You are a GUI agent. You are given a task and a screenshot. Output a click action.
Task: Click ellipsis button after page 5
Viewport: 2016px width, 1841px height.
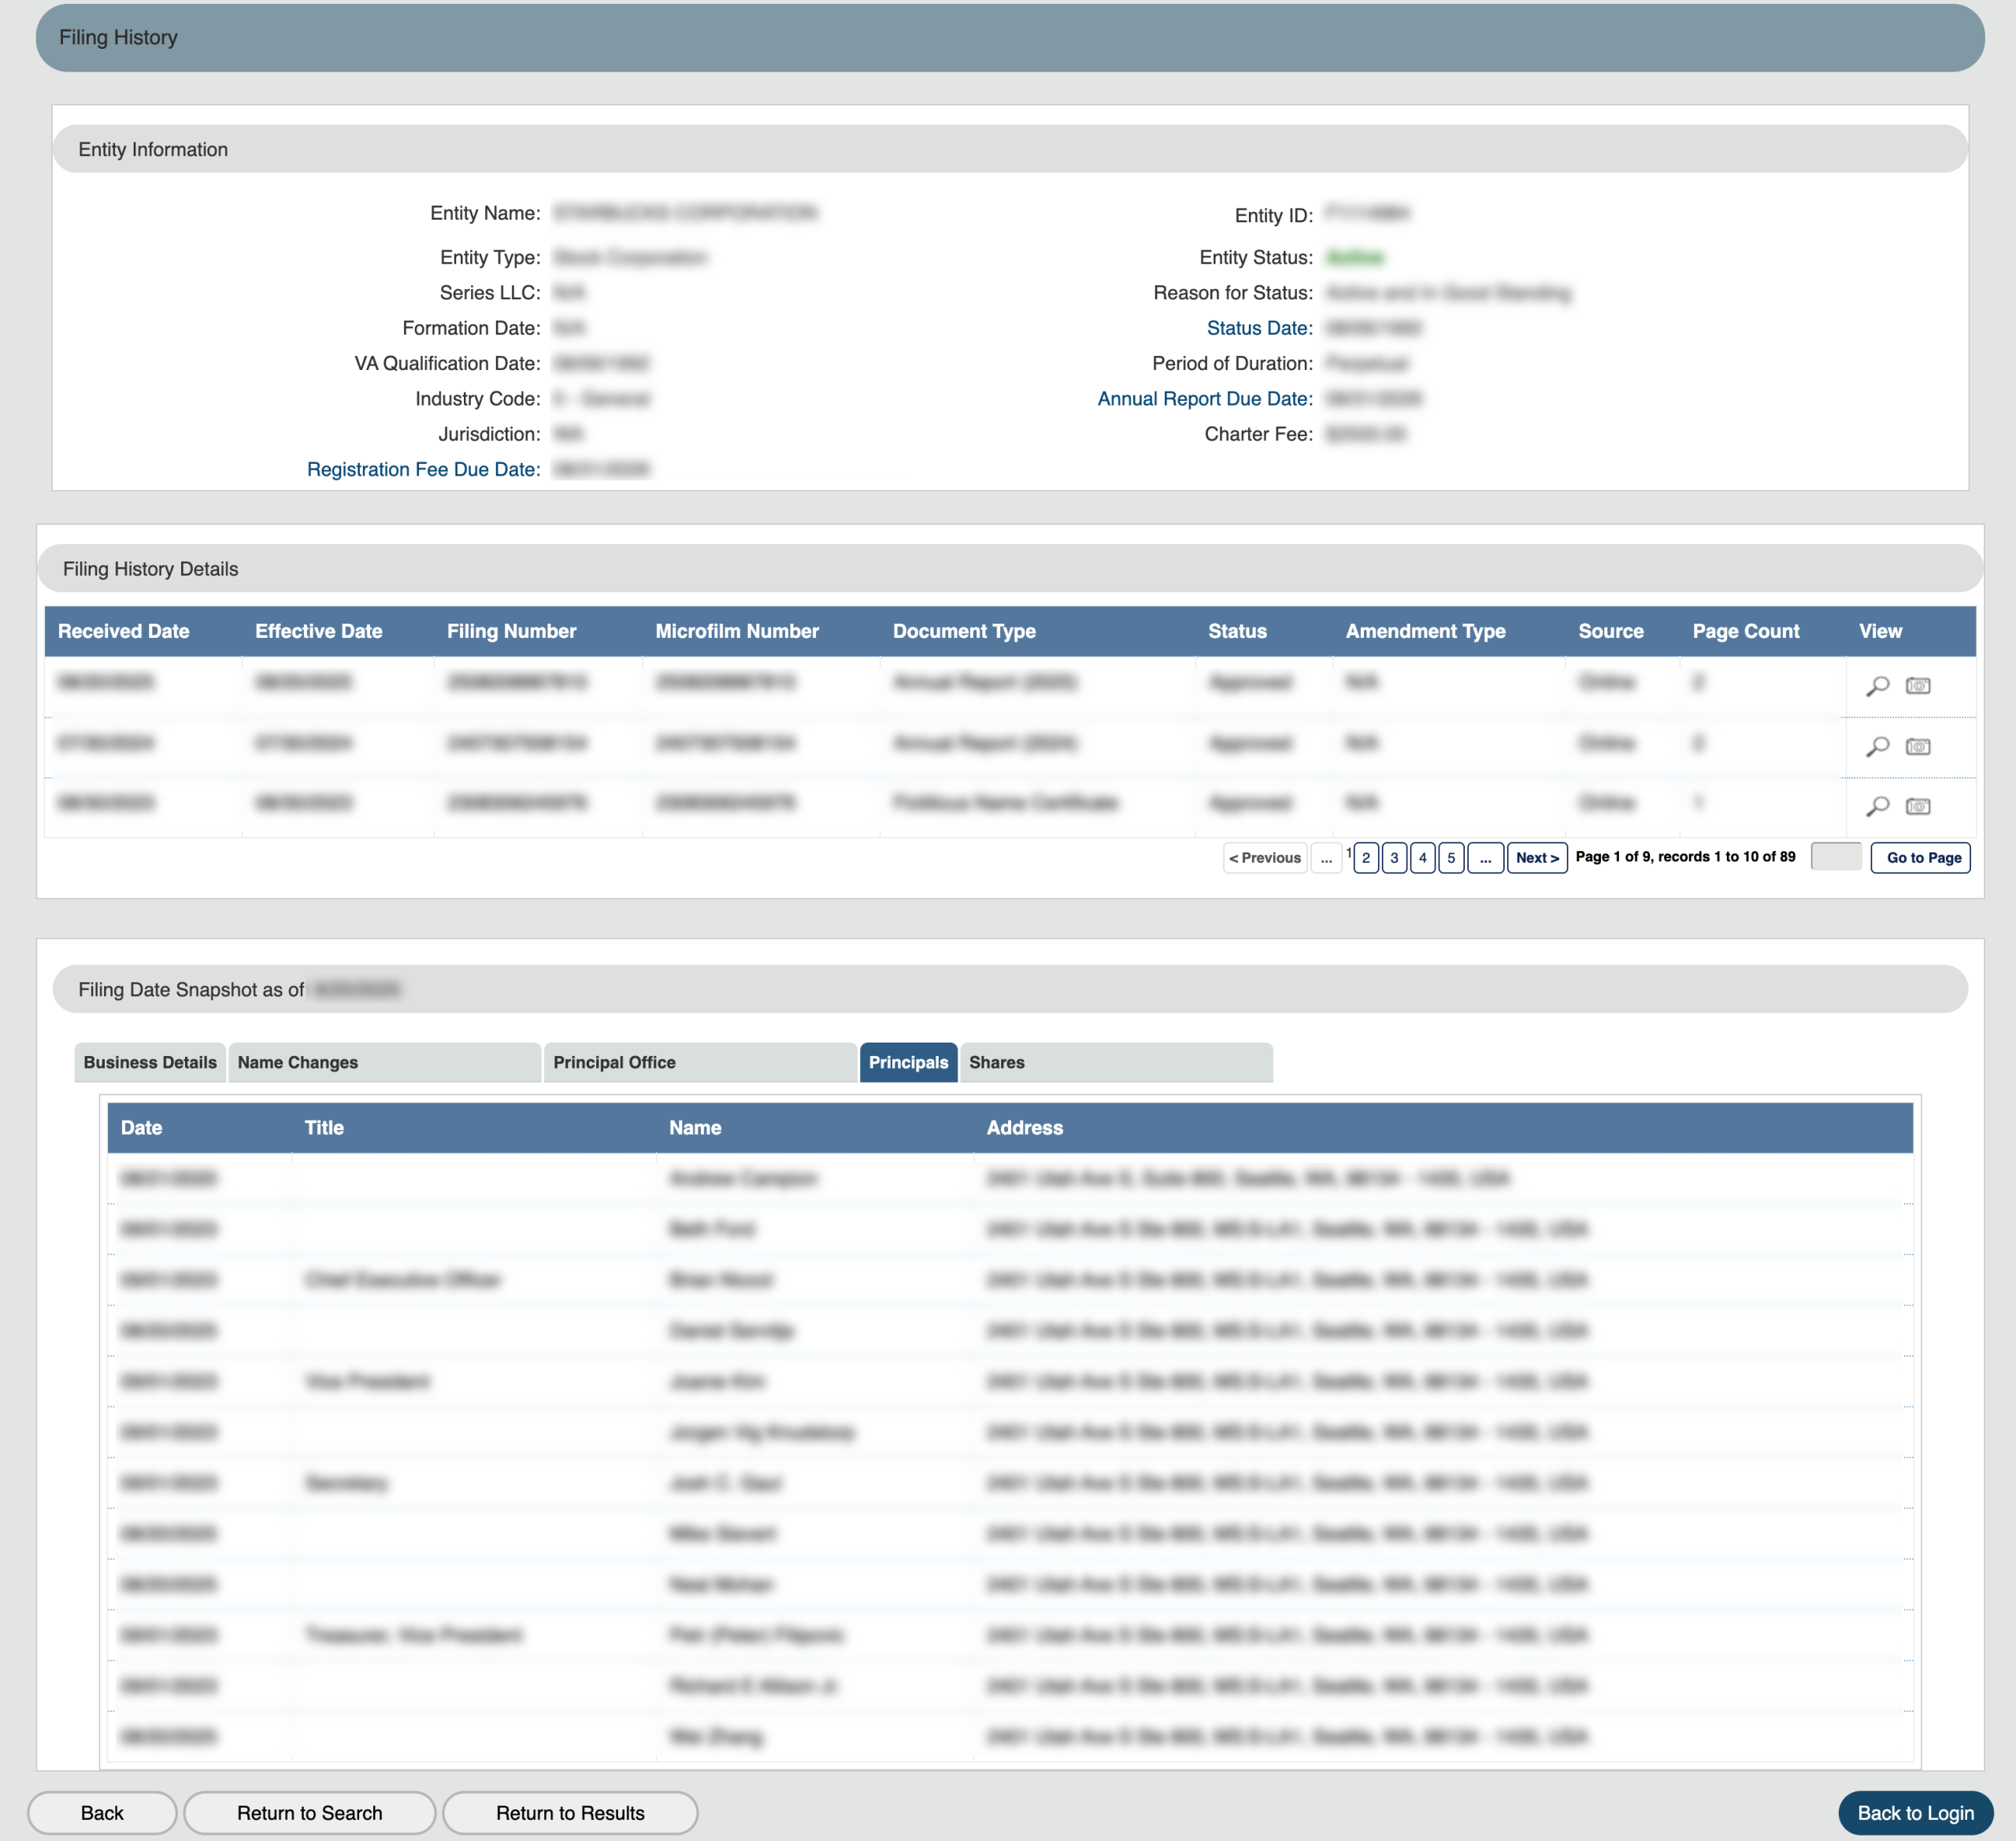pos(1485,858)
